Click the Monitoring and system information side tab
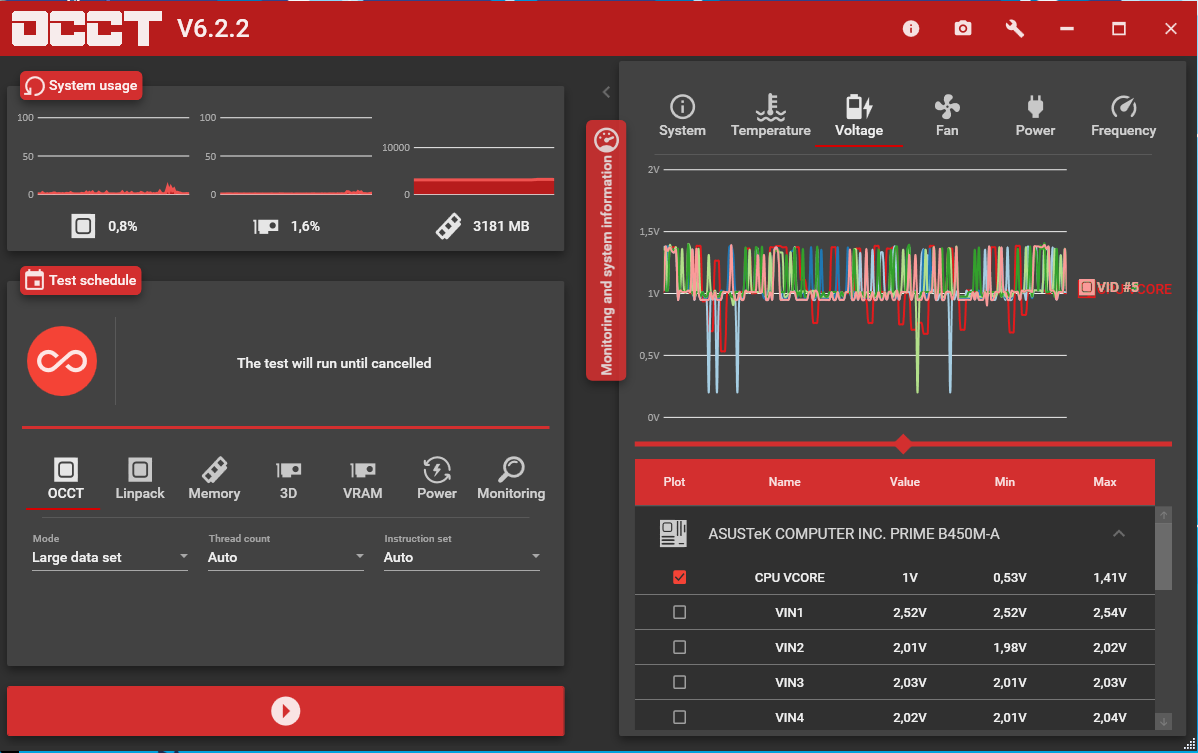This screenshot has height=753, width=1198. pyautogui.click(x=606, y=250)
